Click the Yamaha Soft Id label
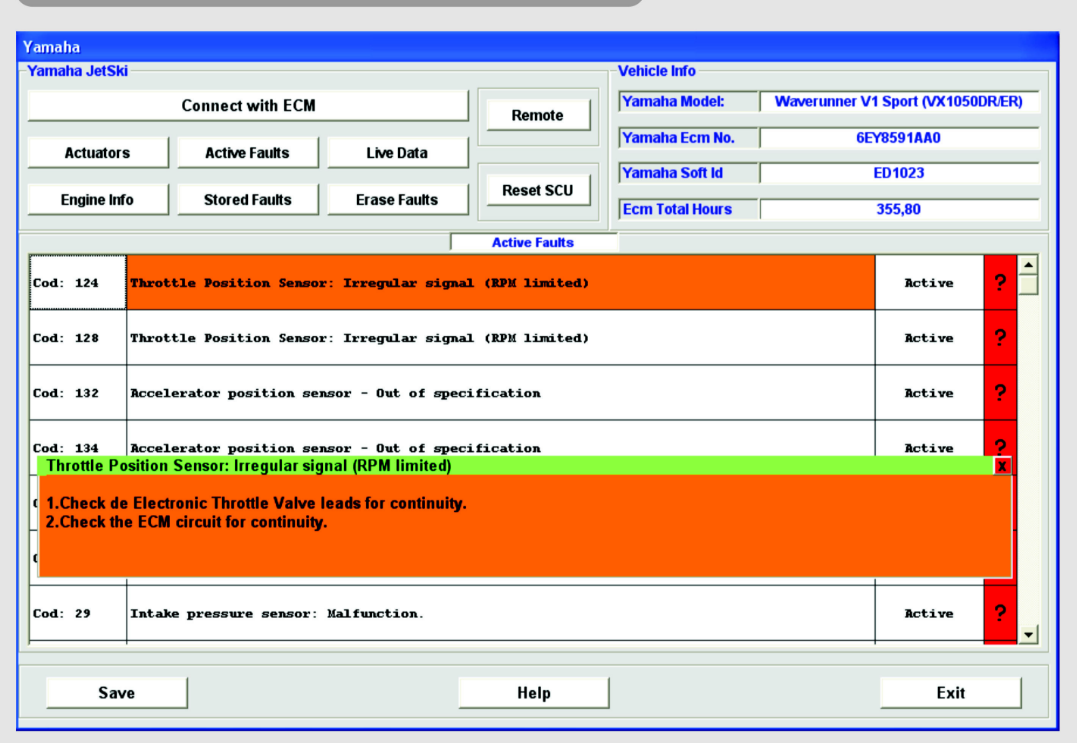Viewport: 1077px width, 743px height. point(688,173)
